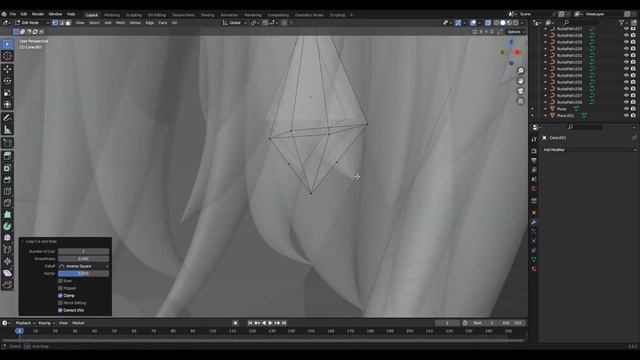Select the Bevel tool
The height and width of the screenshot is (360, 640).
[7, 180]
